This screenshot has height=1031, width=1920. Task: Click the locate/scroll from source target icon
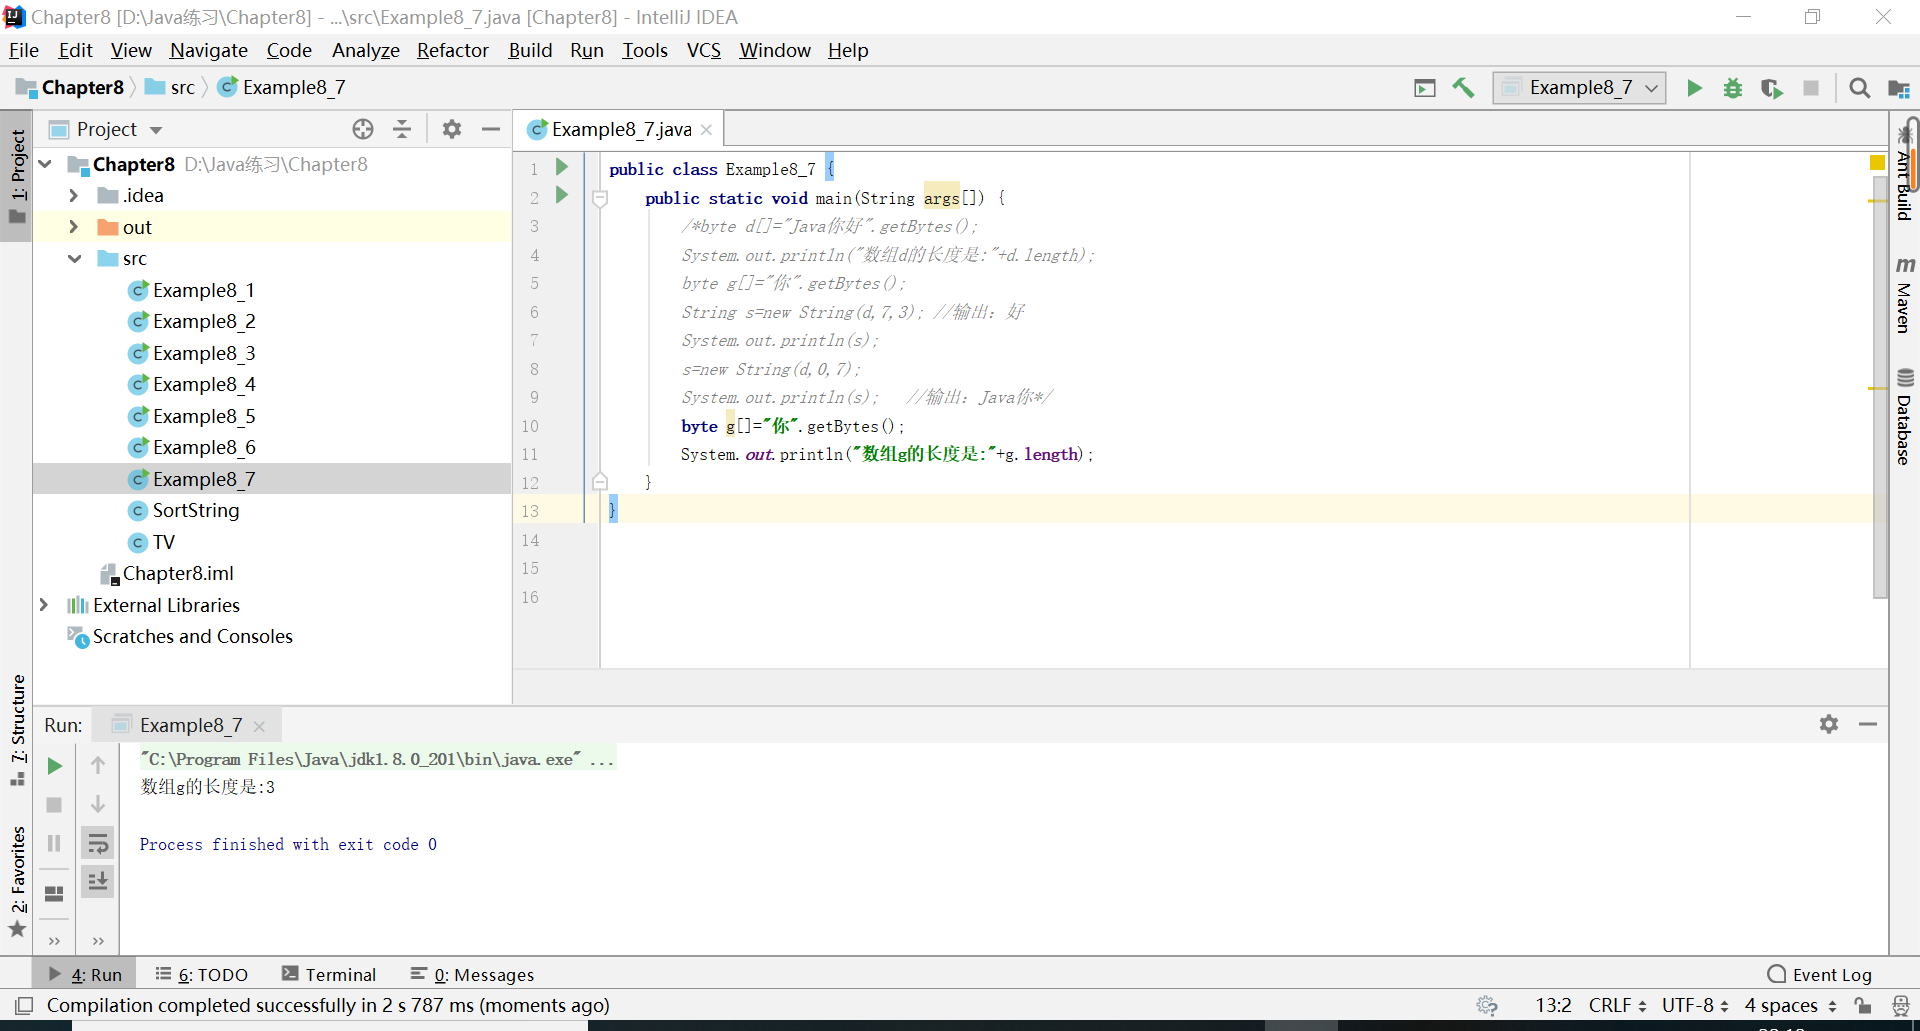[x=363, y=129]
